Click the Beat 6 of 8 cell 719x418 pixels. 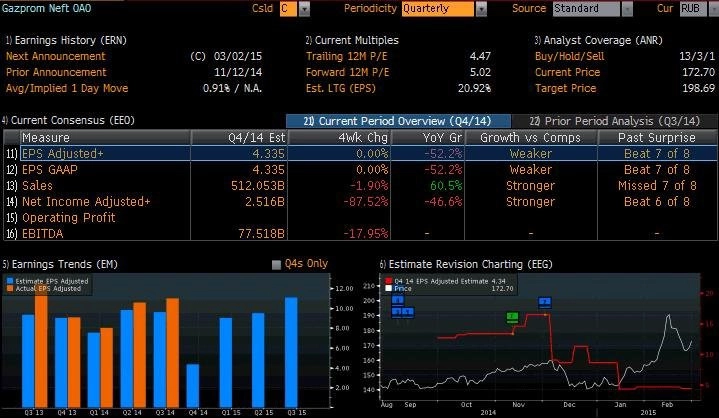[x=657, y=202]
